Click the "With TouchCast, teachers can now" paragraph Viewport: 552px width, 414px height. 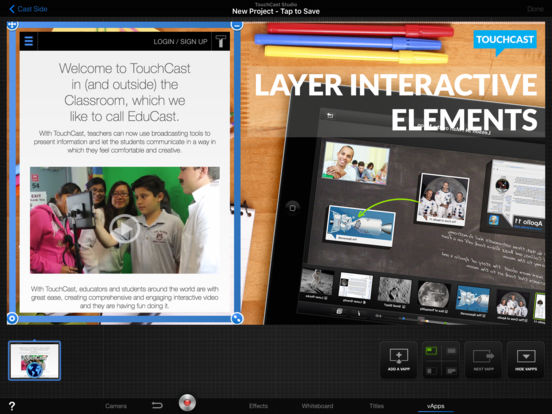coord(125,142)
